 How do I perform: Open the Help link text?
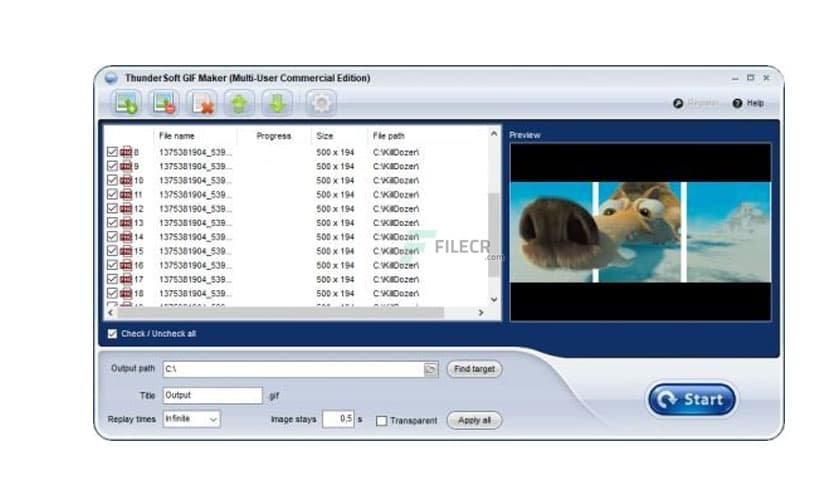(754, 103)
